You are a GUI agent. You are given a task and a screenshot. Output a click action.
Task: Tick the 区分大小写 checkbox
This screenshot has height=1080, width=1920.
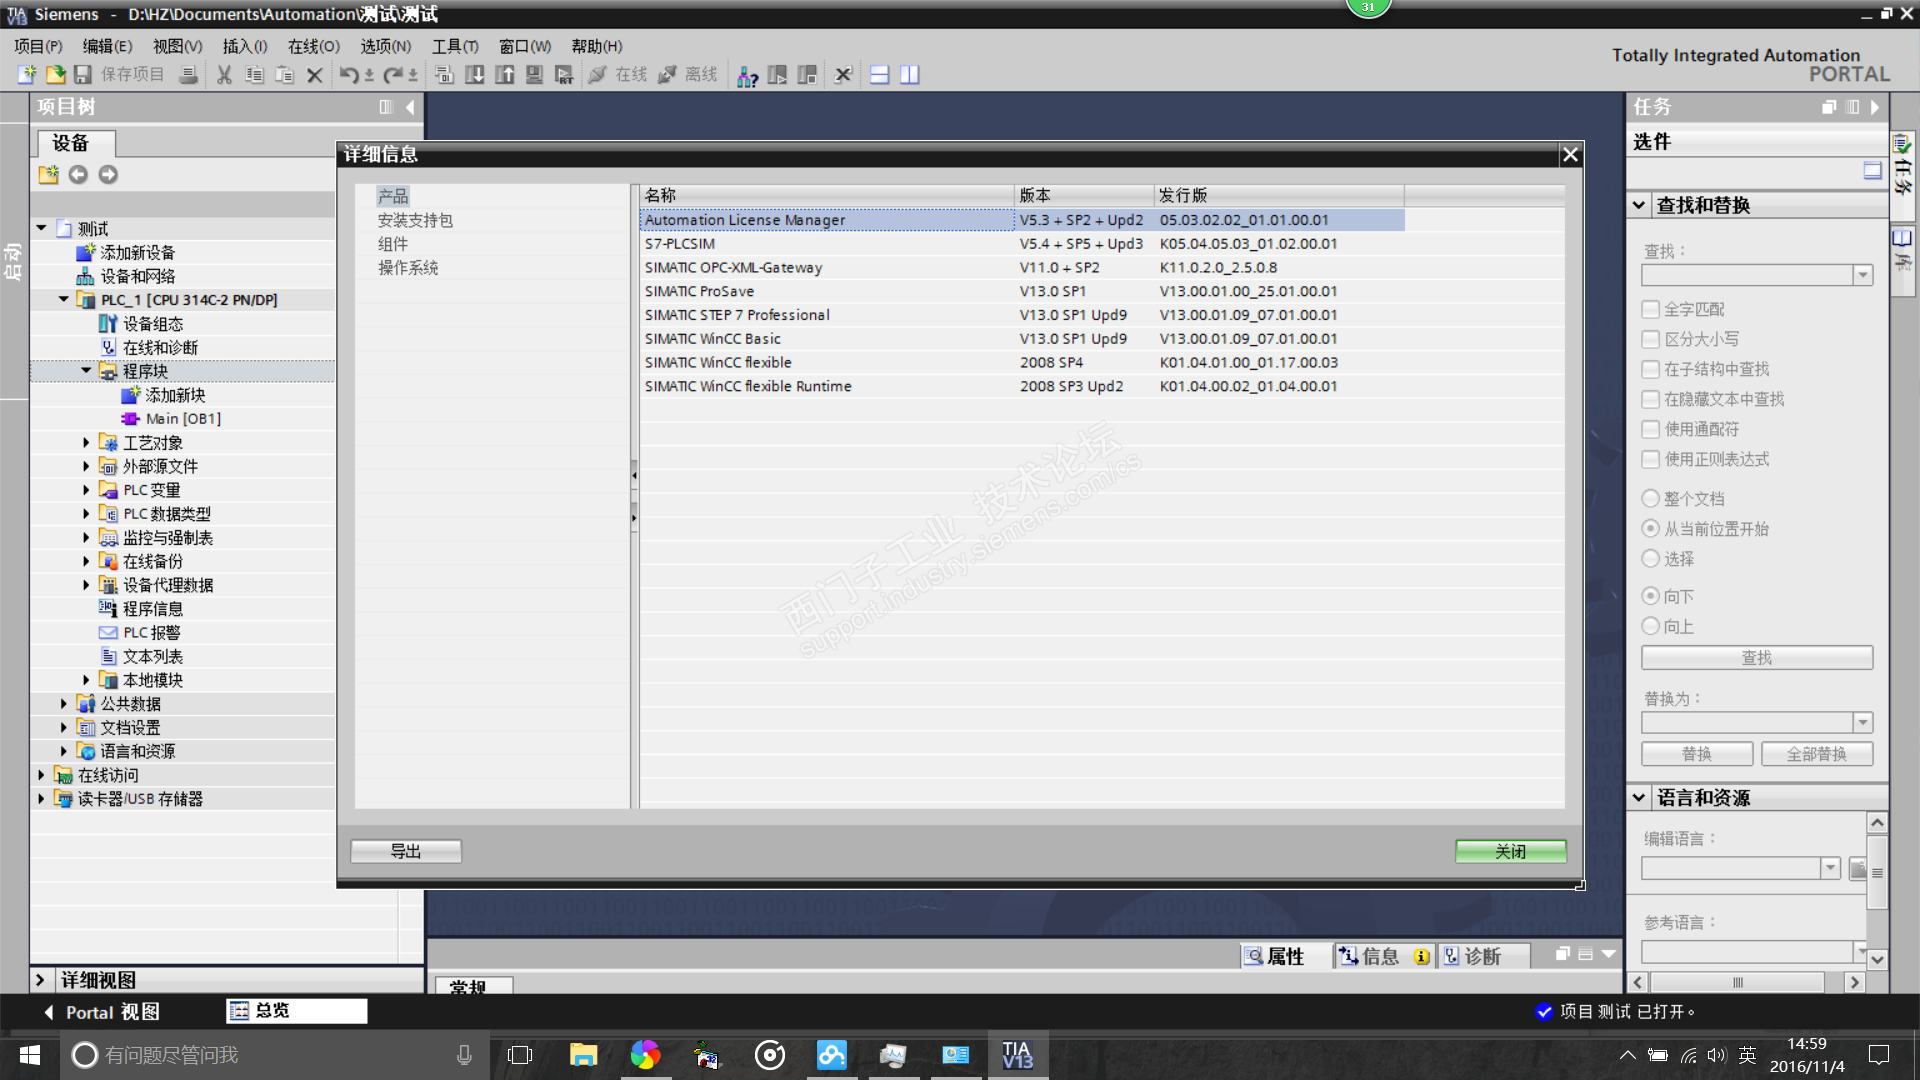[x=1651, y=340]
